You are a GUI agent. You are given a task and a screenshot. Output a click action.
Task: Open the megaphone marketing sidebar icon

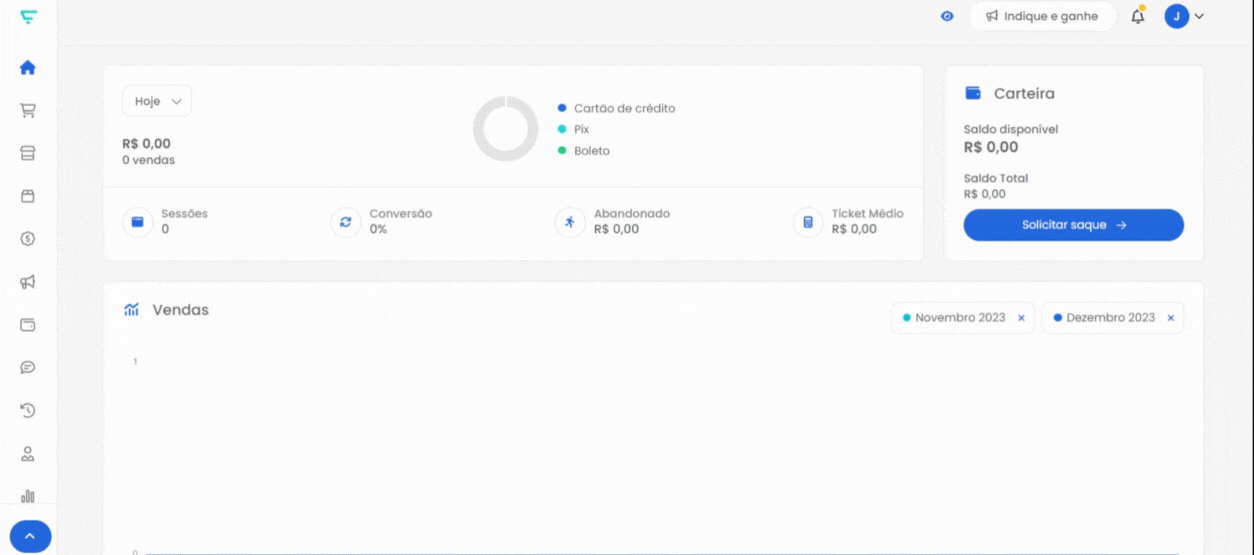coord(28,282)
